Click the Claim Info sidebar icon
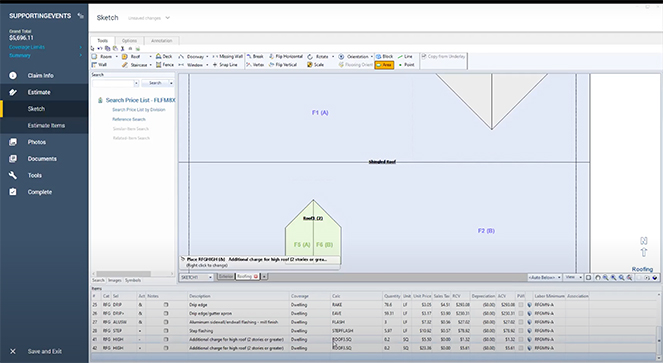Viewport: 663px width, 363px height. 13,75
